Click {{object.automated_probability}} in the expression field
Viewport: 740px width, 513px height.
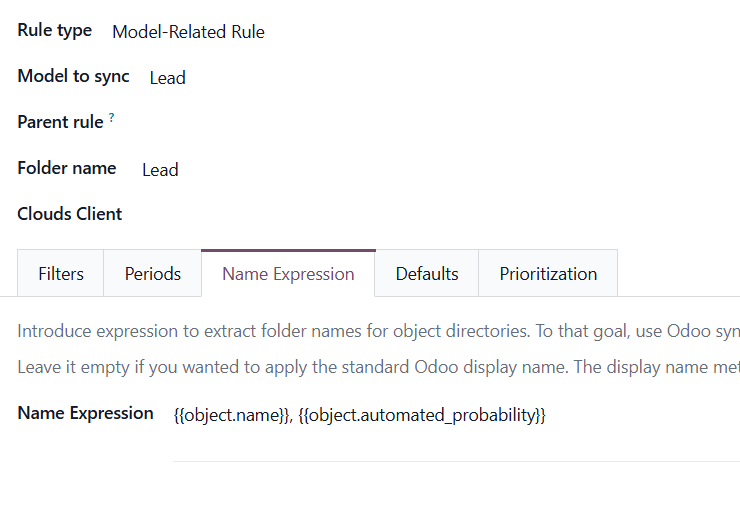point(422,415)
